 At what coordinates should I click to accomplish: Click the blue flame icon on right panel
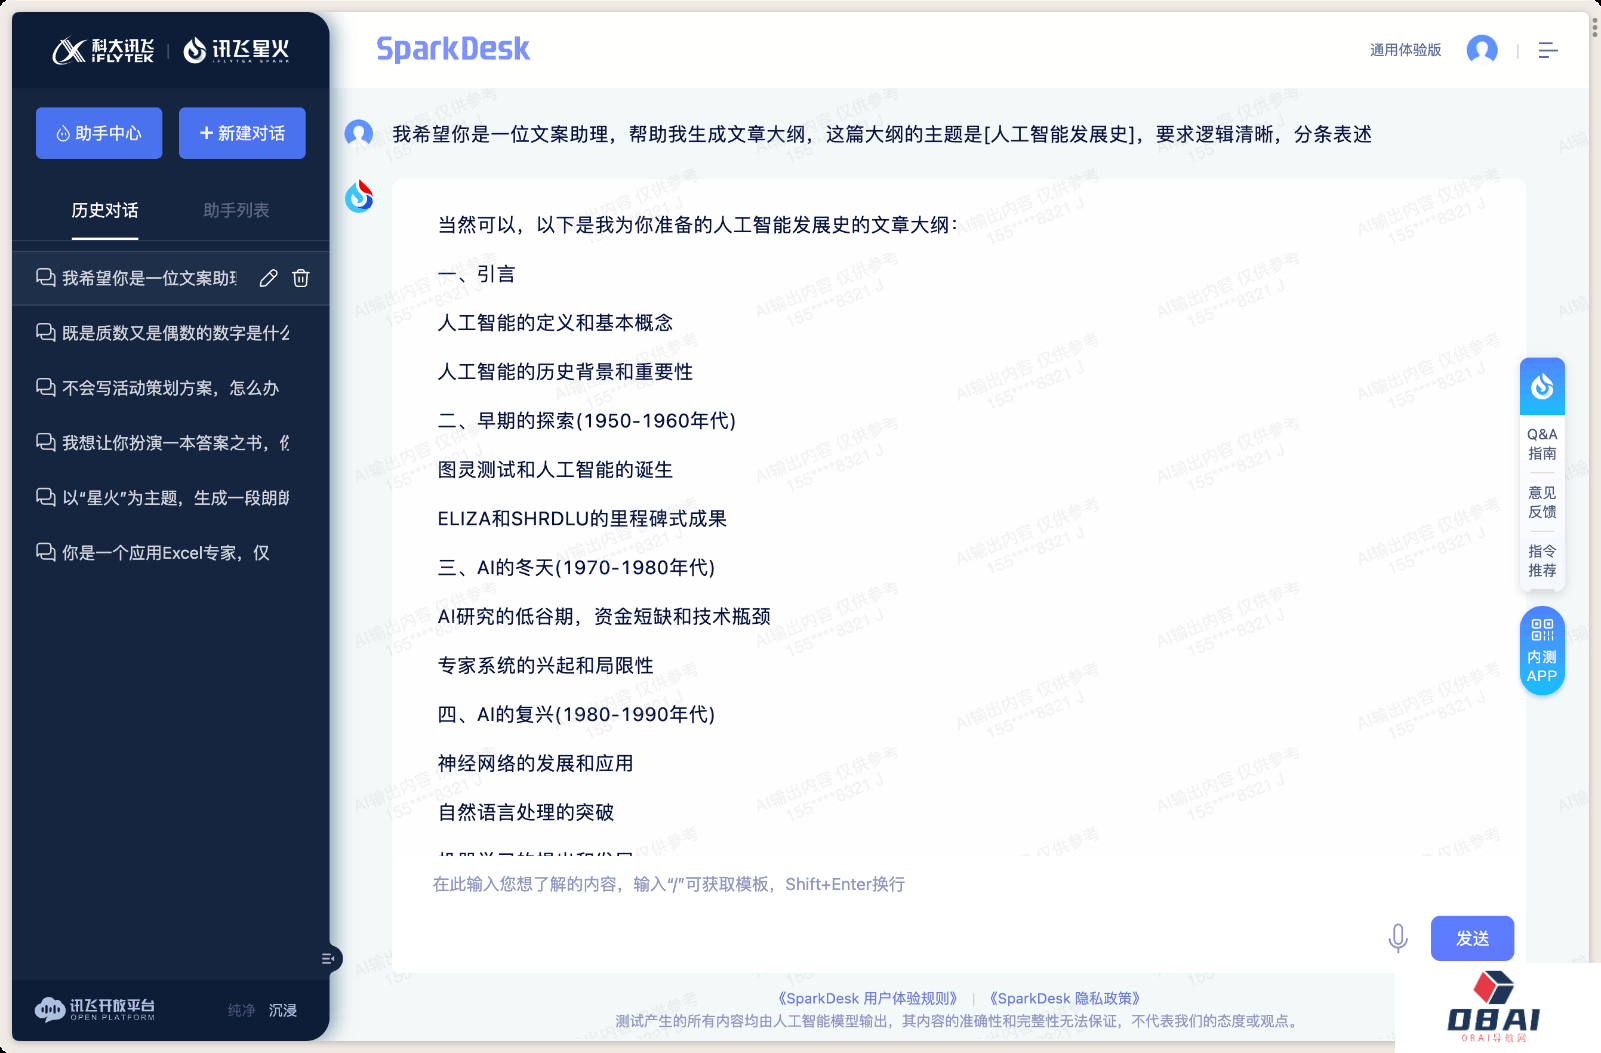[1542, 386]
